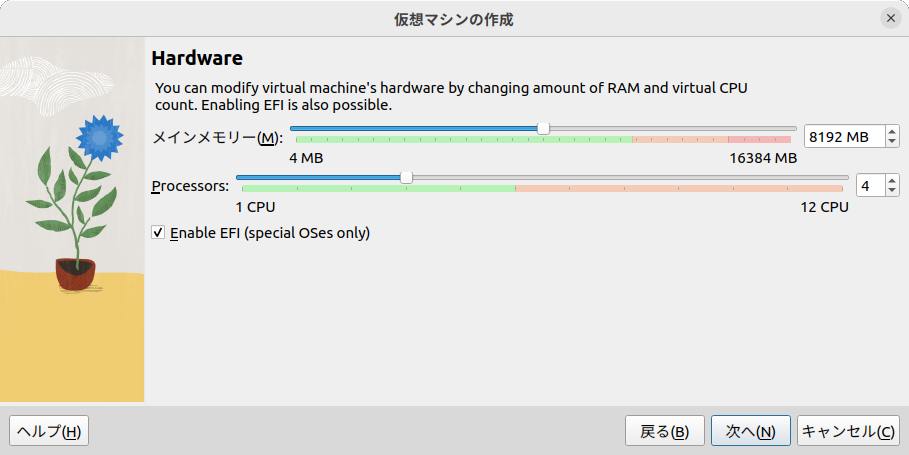Click the 4 MB minimum memory label
This screenshot has width=909, height=455.
pyautogui.click(x=306, y=158)
